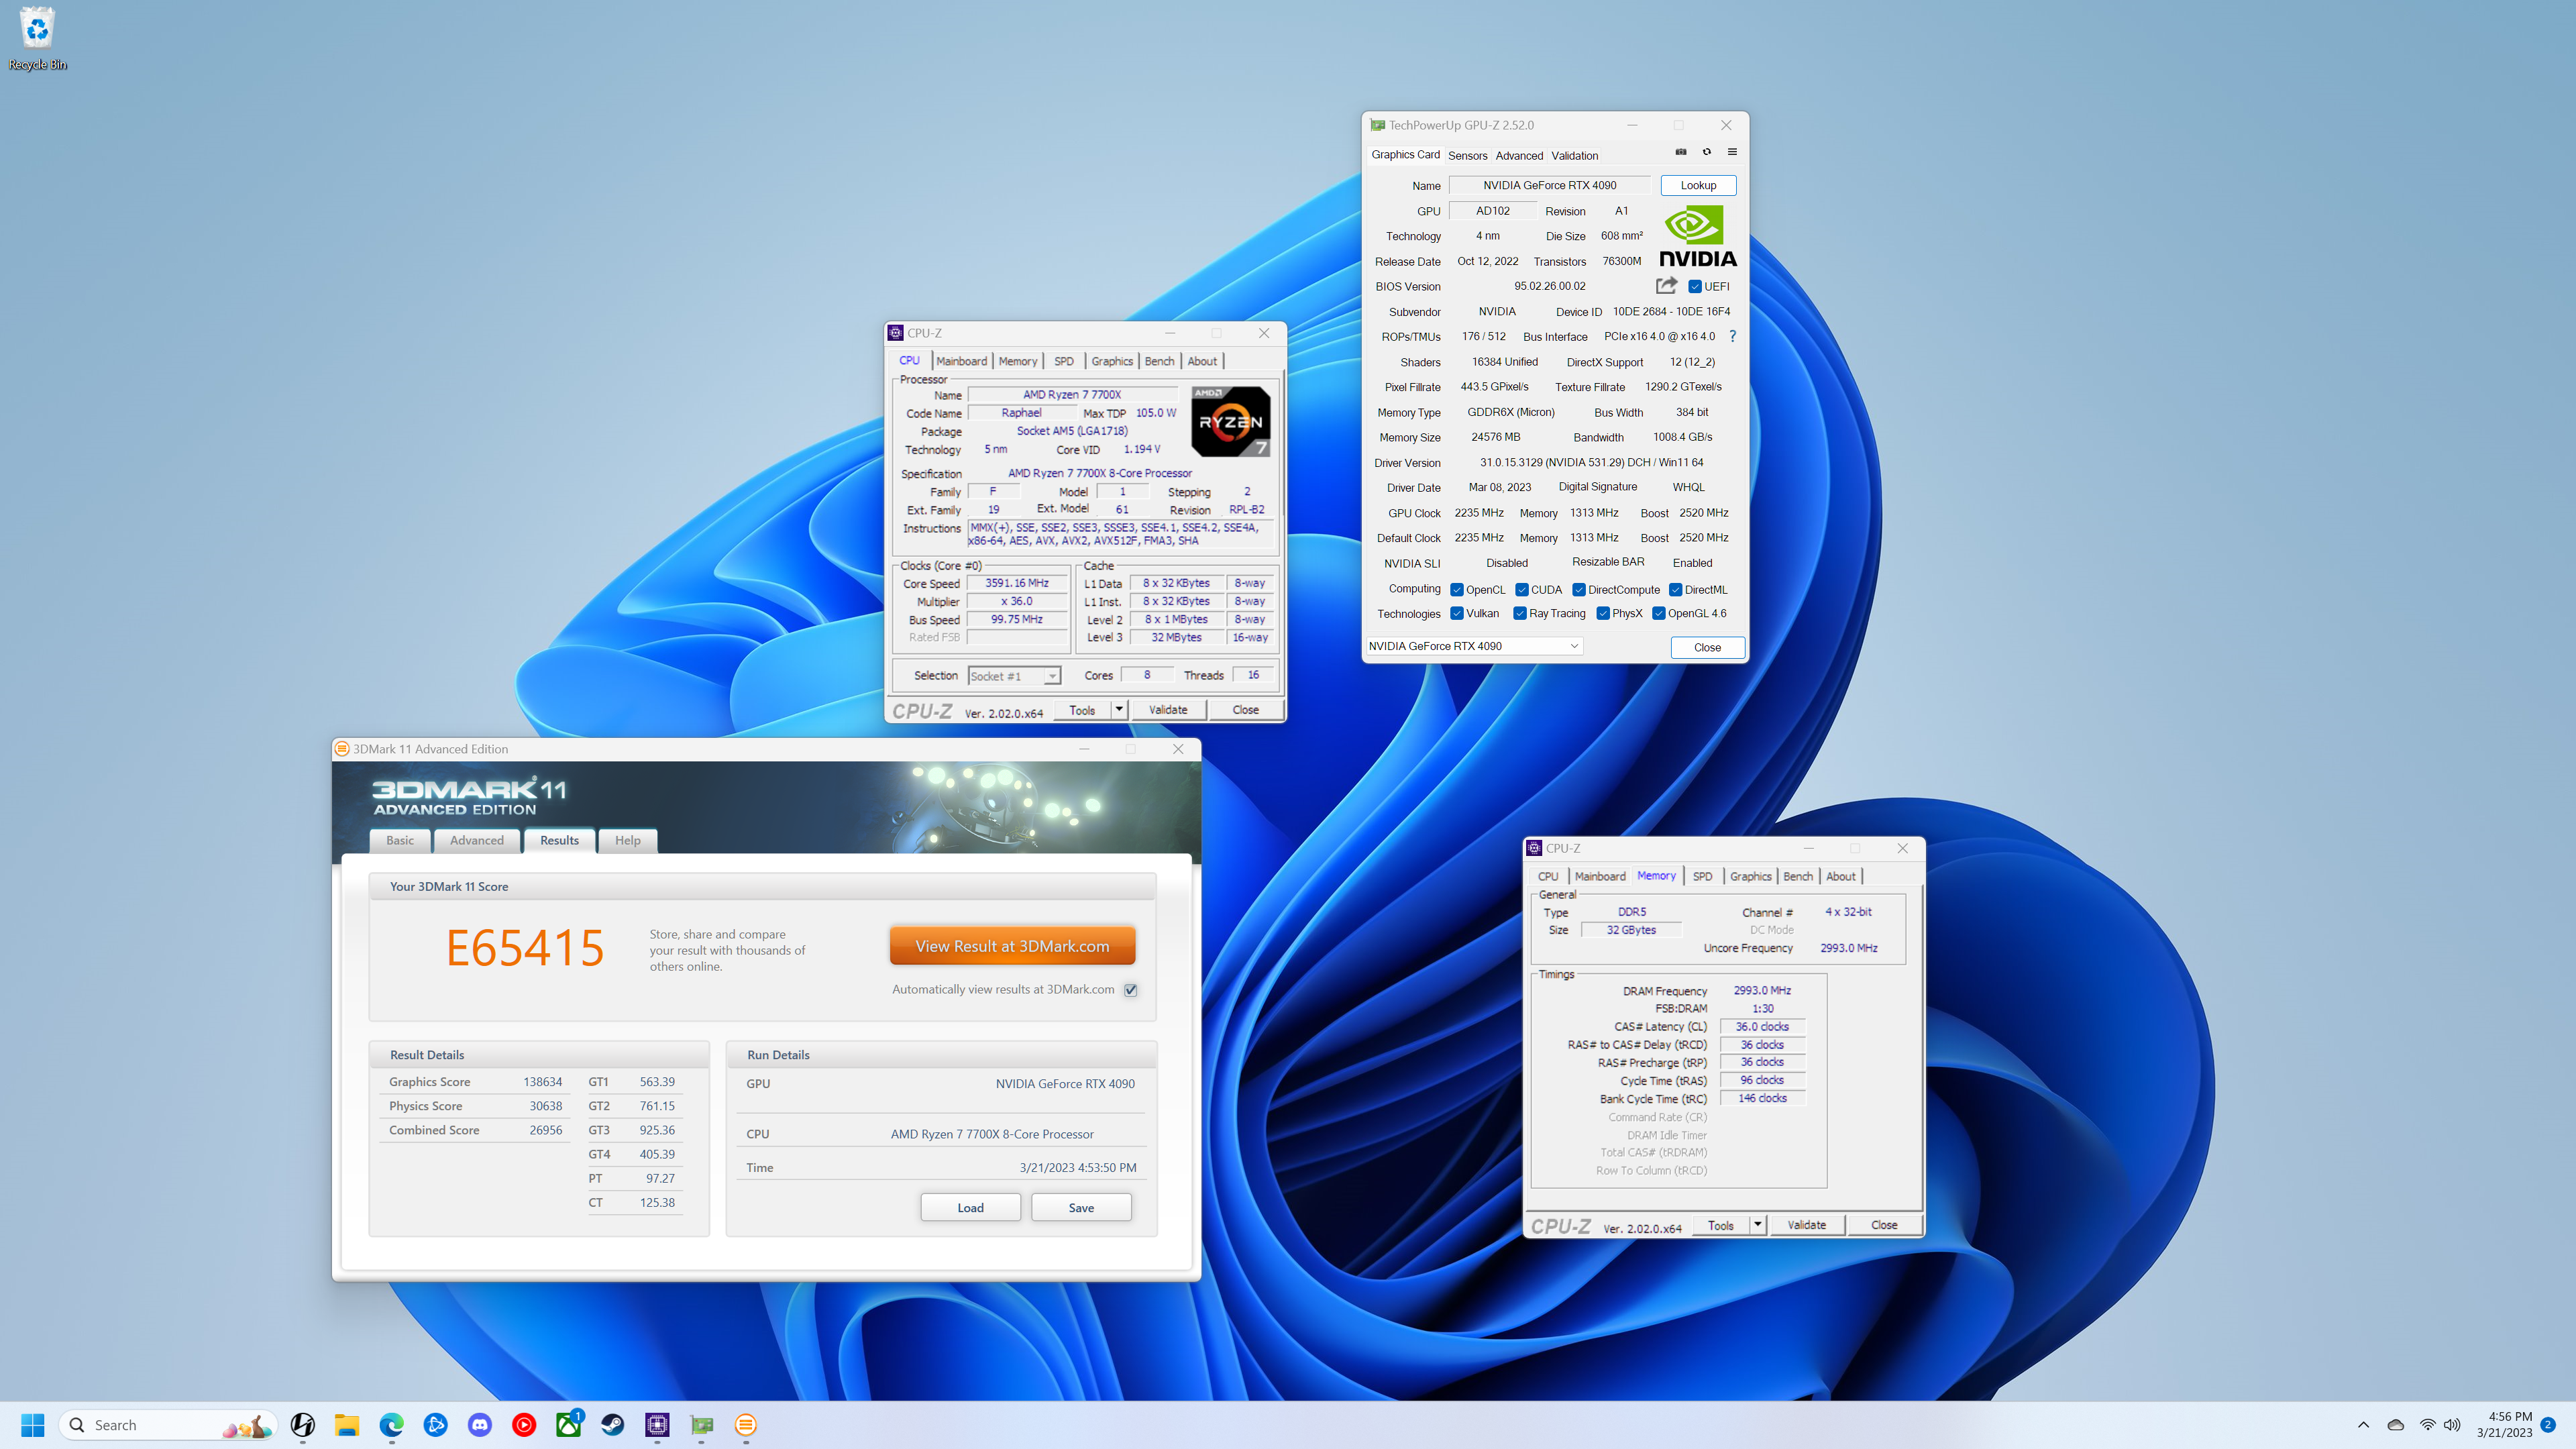
Task: Click the GPU Name field NVIDIA GeForce RTX 4090
Action: tap(1549, 185)
